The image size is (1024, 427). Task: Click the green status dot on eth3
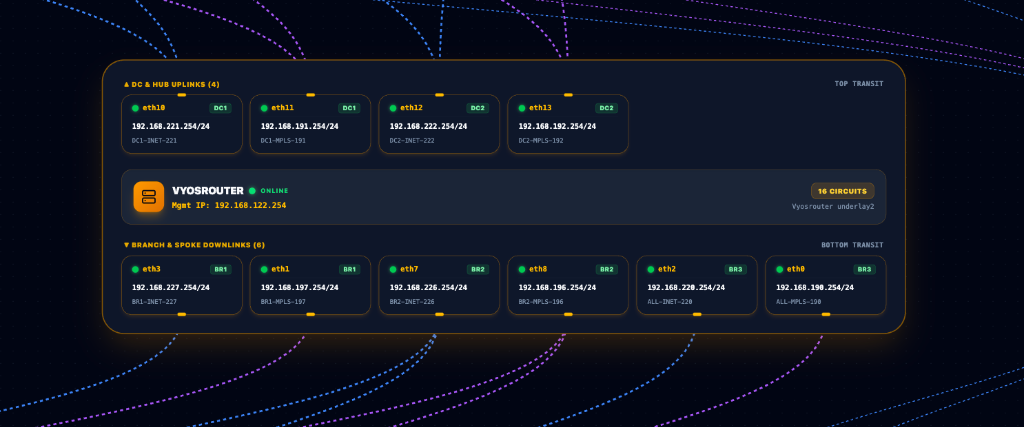tap(135, 269)
